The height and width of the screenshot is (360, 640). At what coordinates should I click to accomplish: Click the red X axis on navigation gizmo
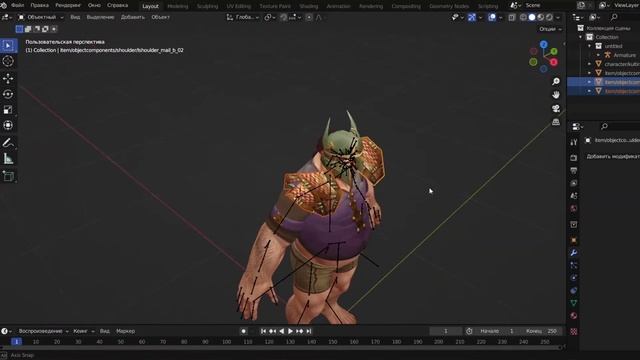pyautogui.click(x=553, y=62)
